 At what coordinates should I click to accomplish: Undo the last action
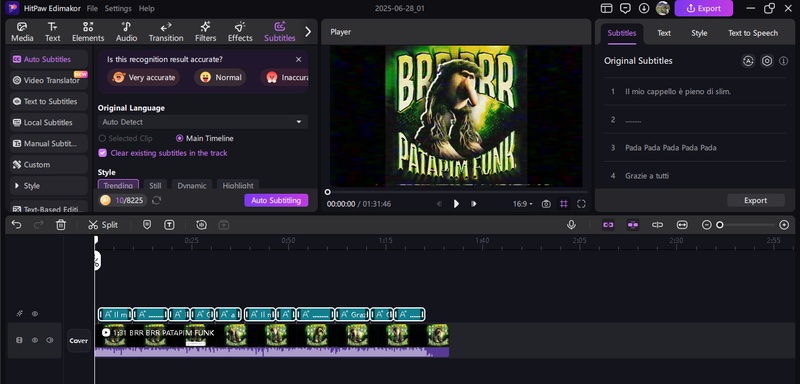[16, 224]
